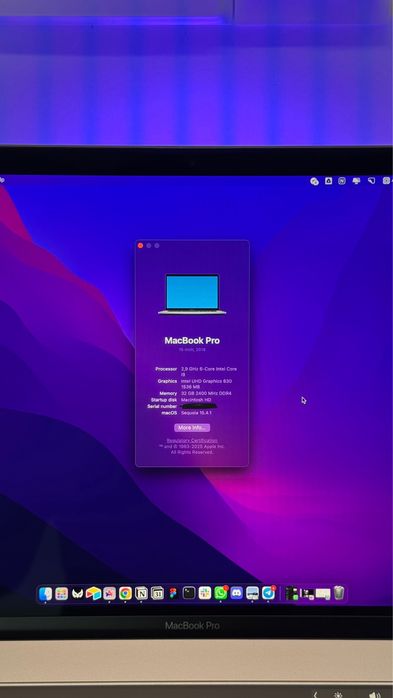Open the first minimized window thumbnail in Dock
393x698 pixels.
(292, 593)
